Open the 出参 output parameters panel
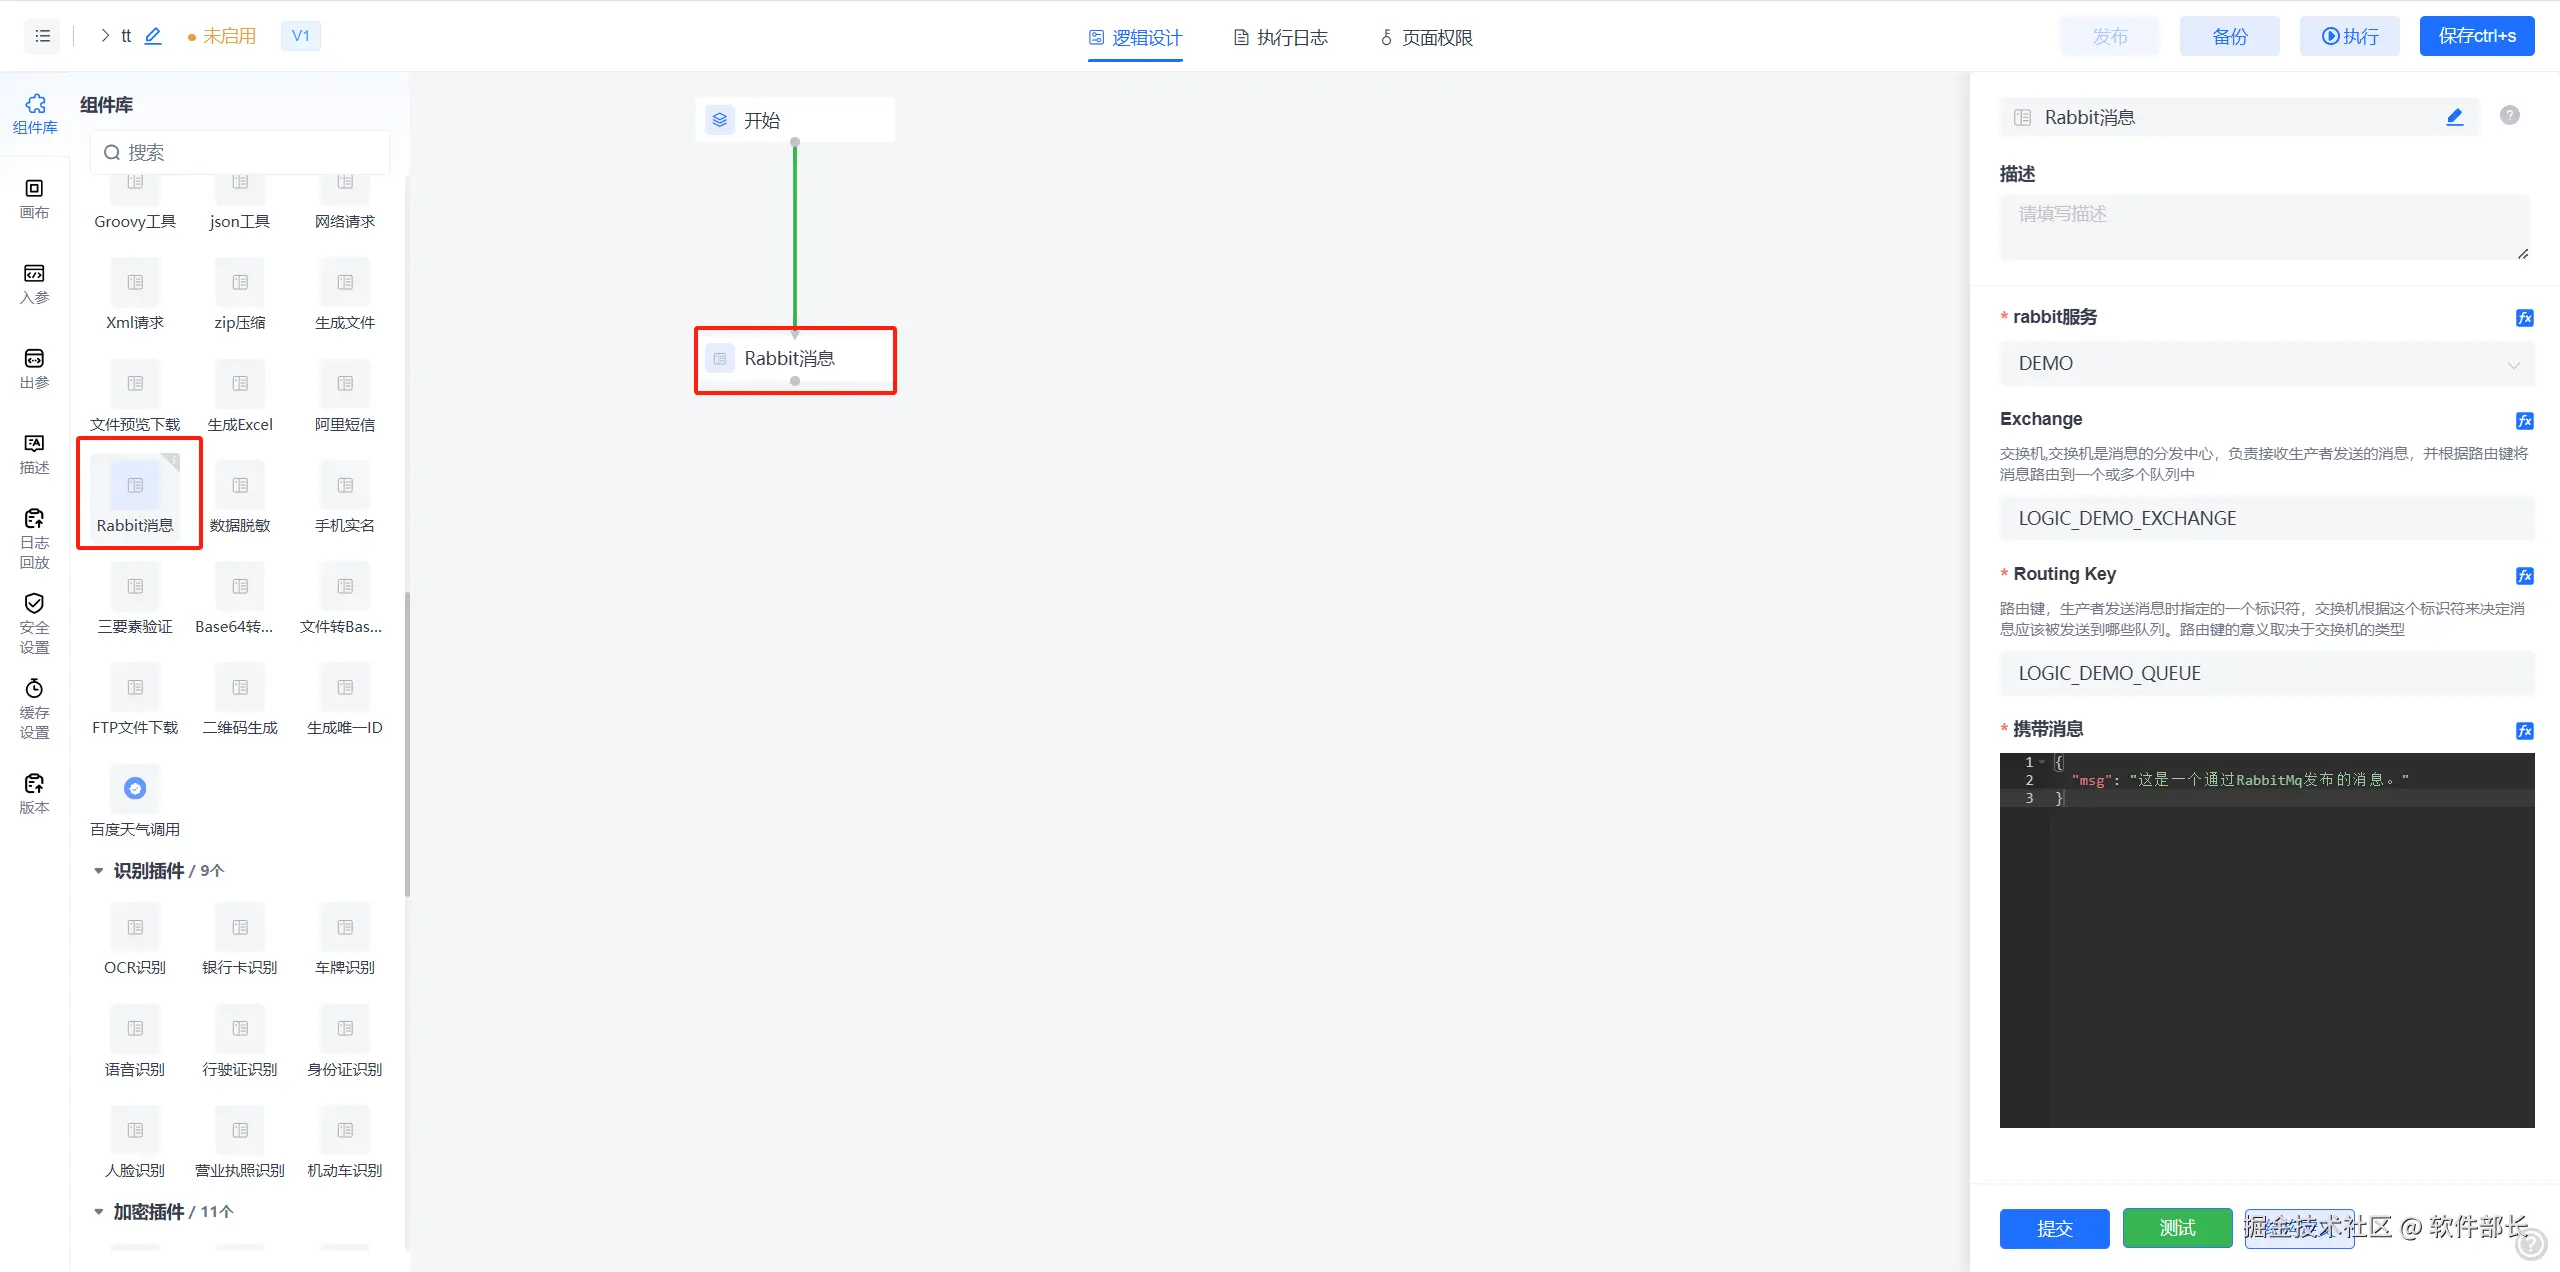The image size is (2560, 1272). point(34,368)
